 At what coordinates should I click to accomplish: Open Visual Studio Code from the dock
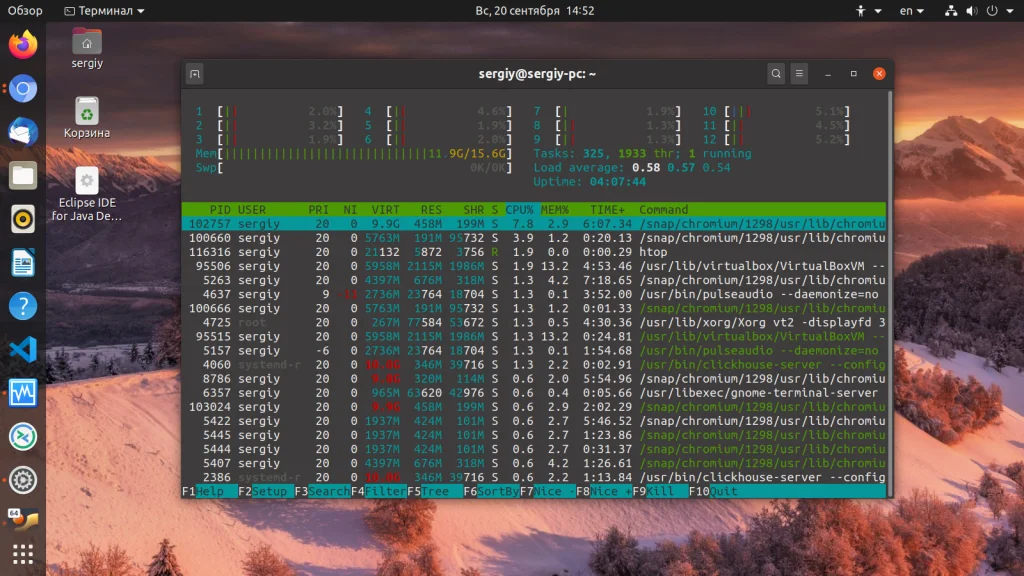tap(23, 349)
